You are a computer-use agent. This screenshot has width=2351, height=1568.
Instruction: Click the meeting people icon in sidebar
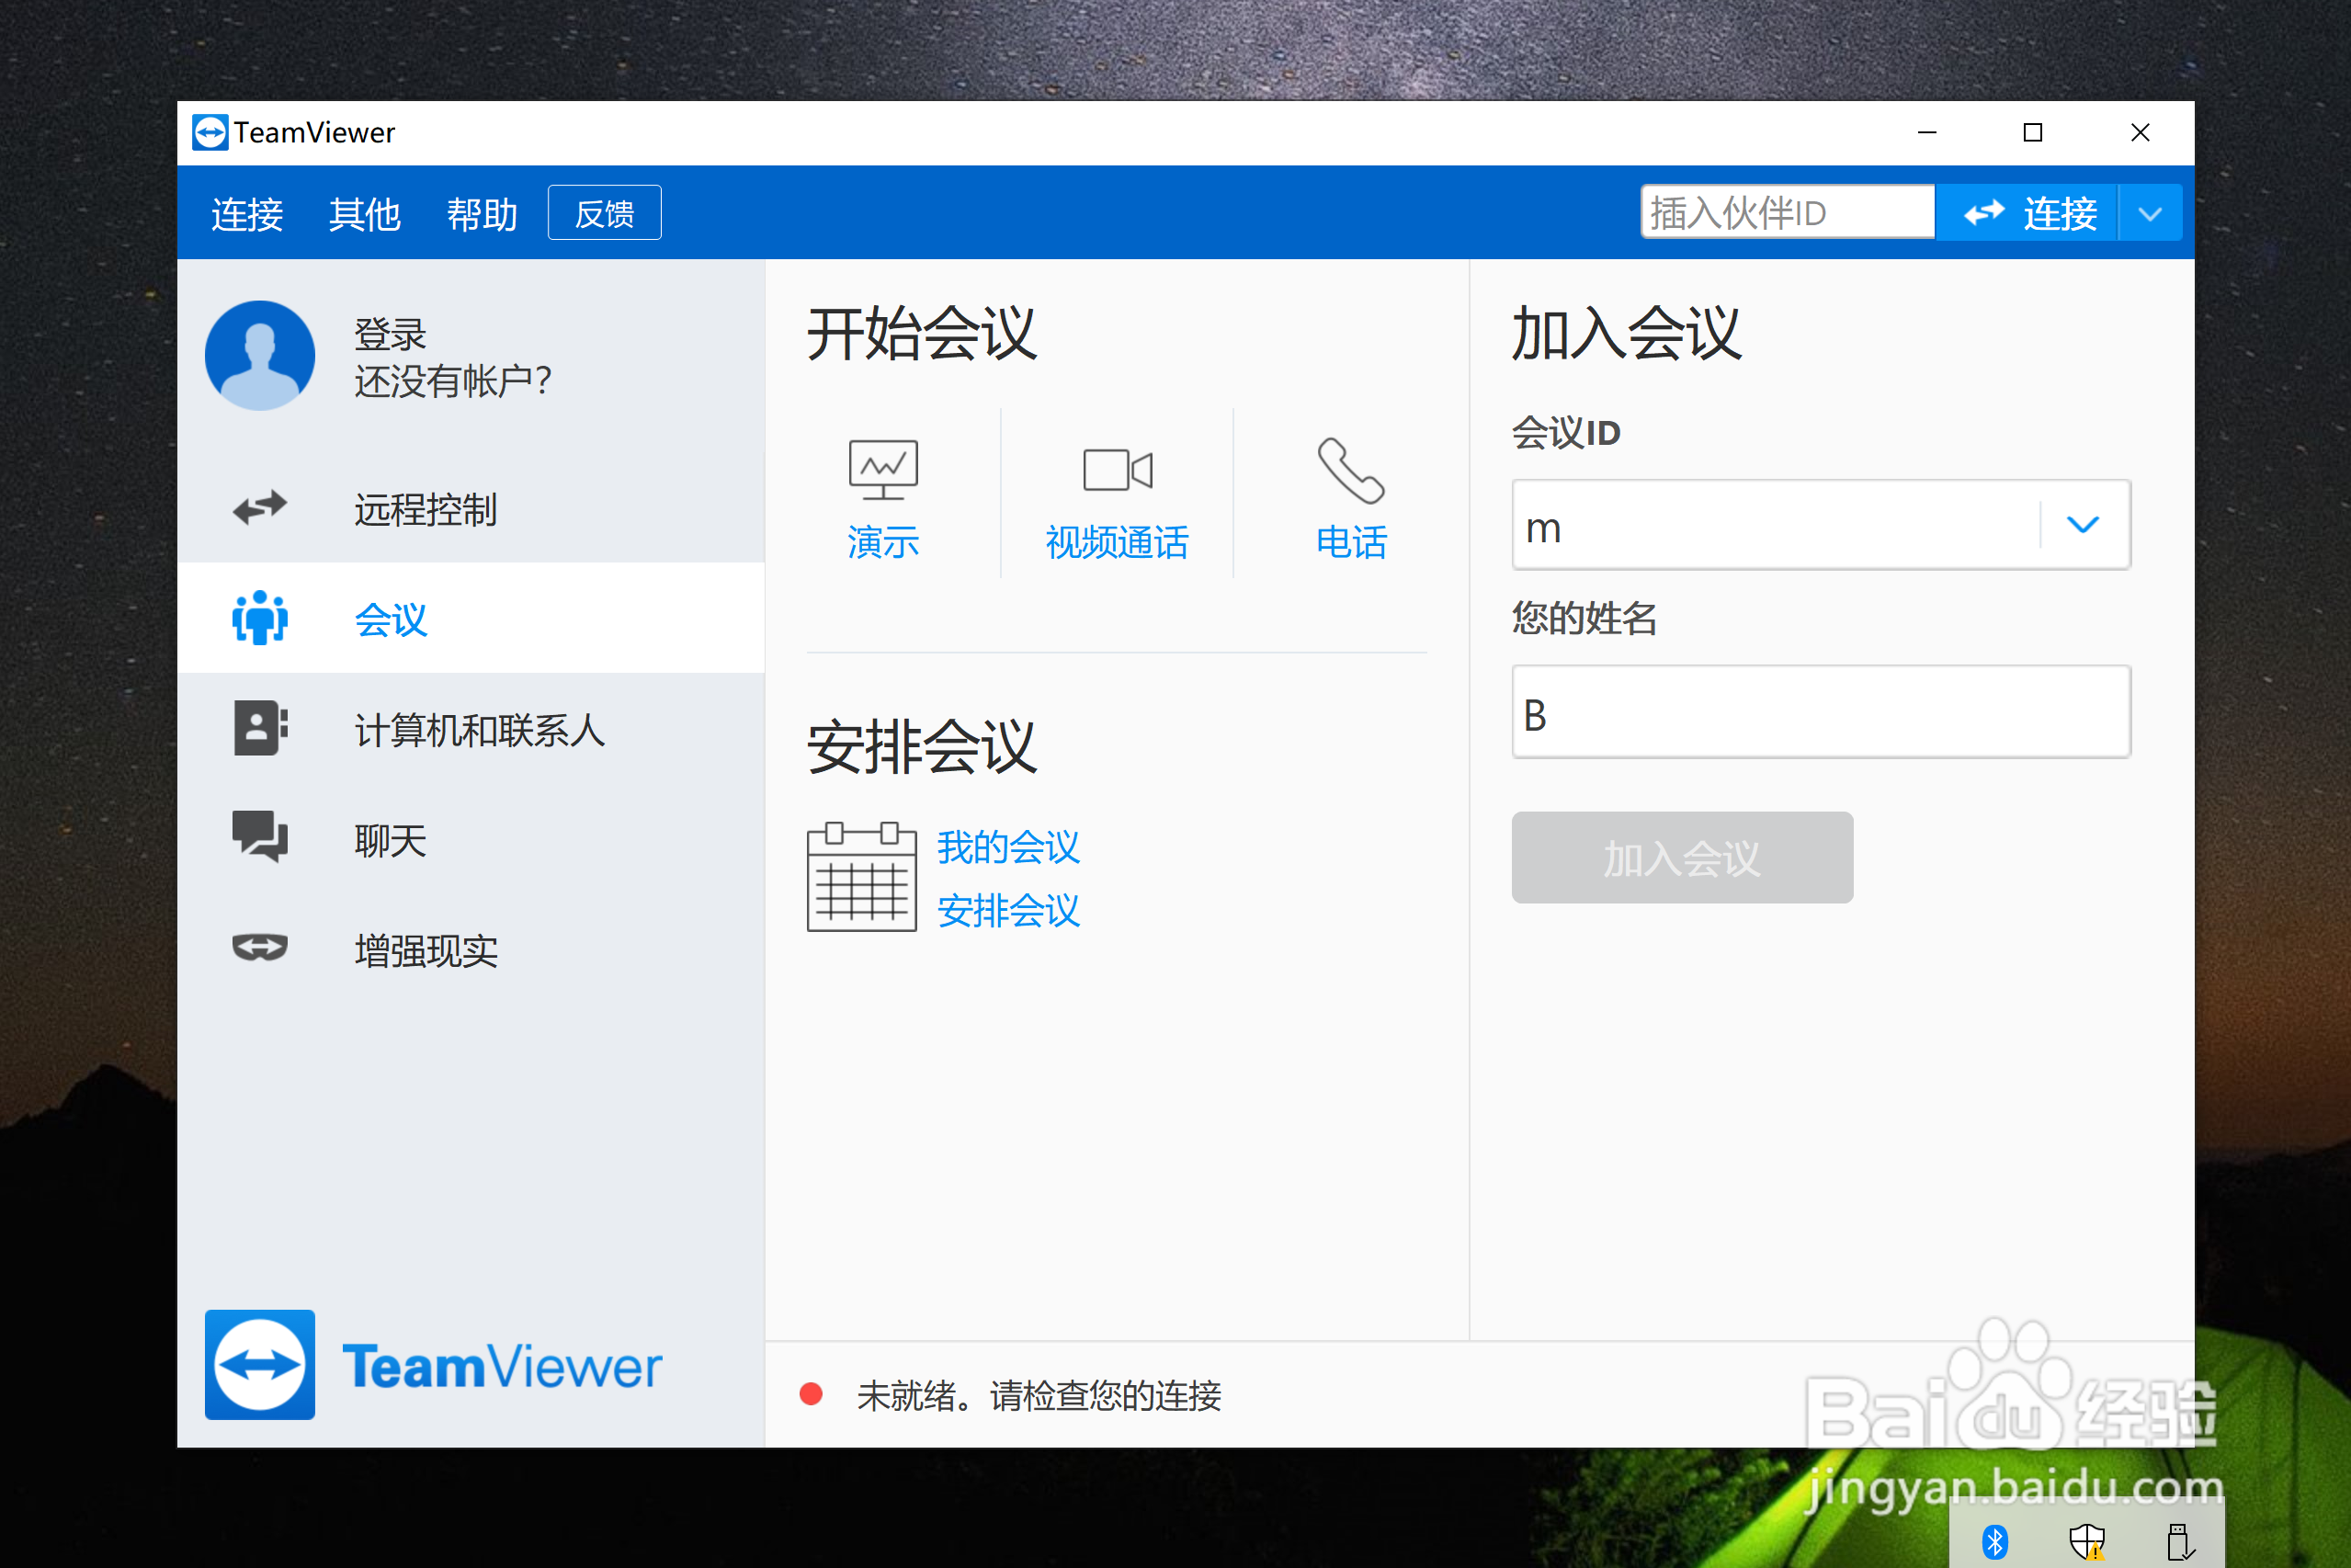(x=260, y=618)
